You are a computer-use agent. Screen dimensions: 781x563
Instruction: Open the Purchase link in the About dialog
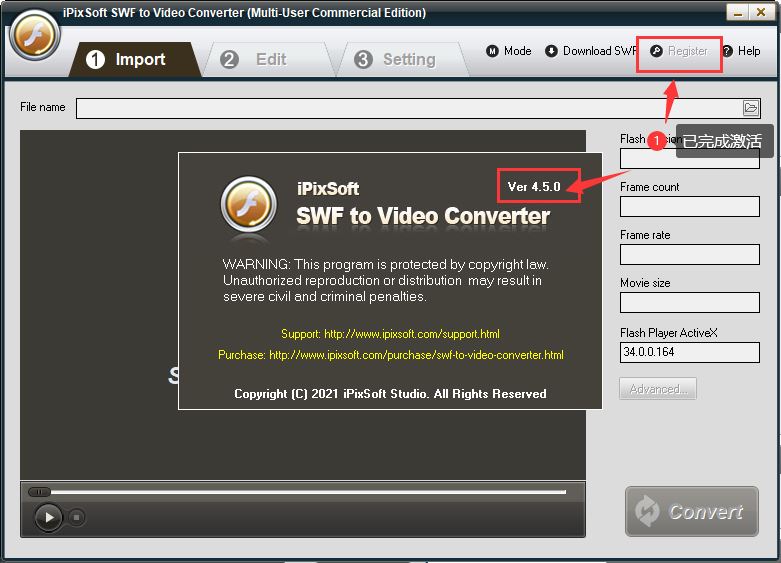coord(391,355)
